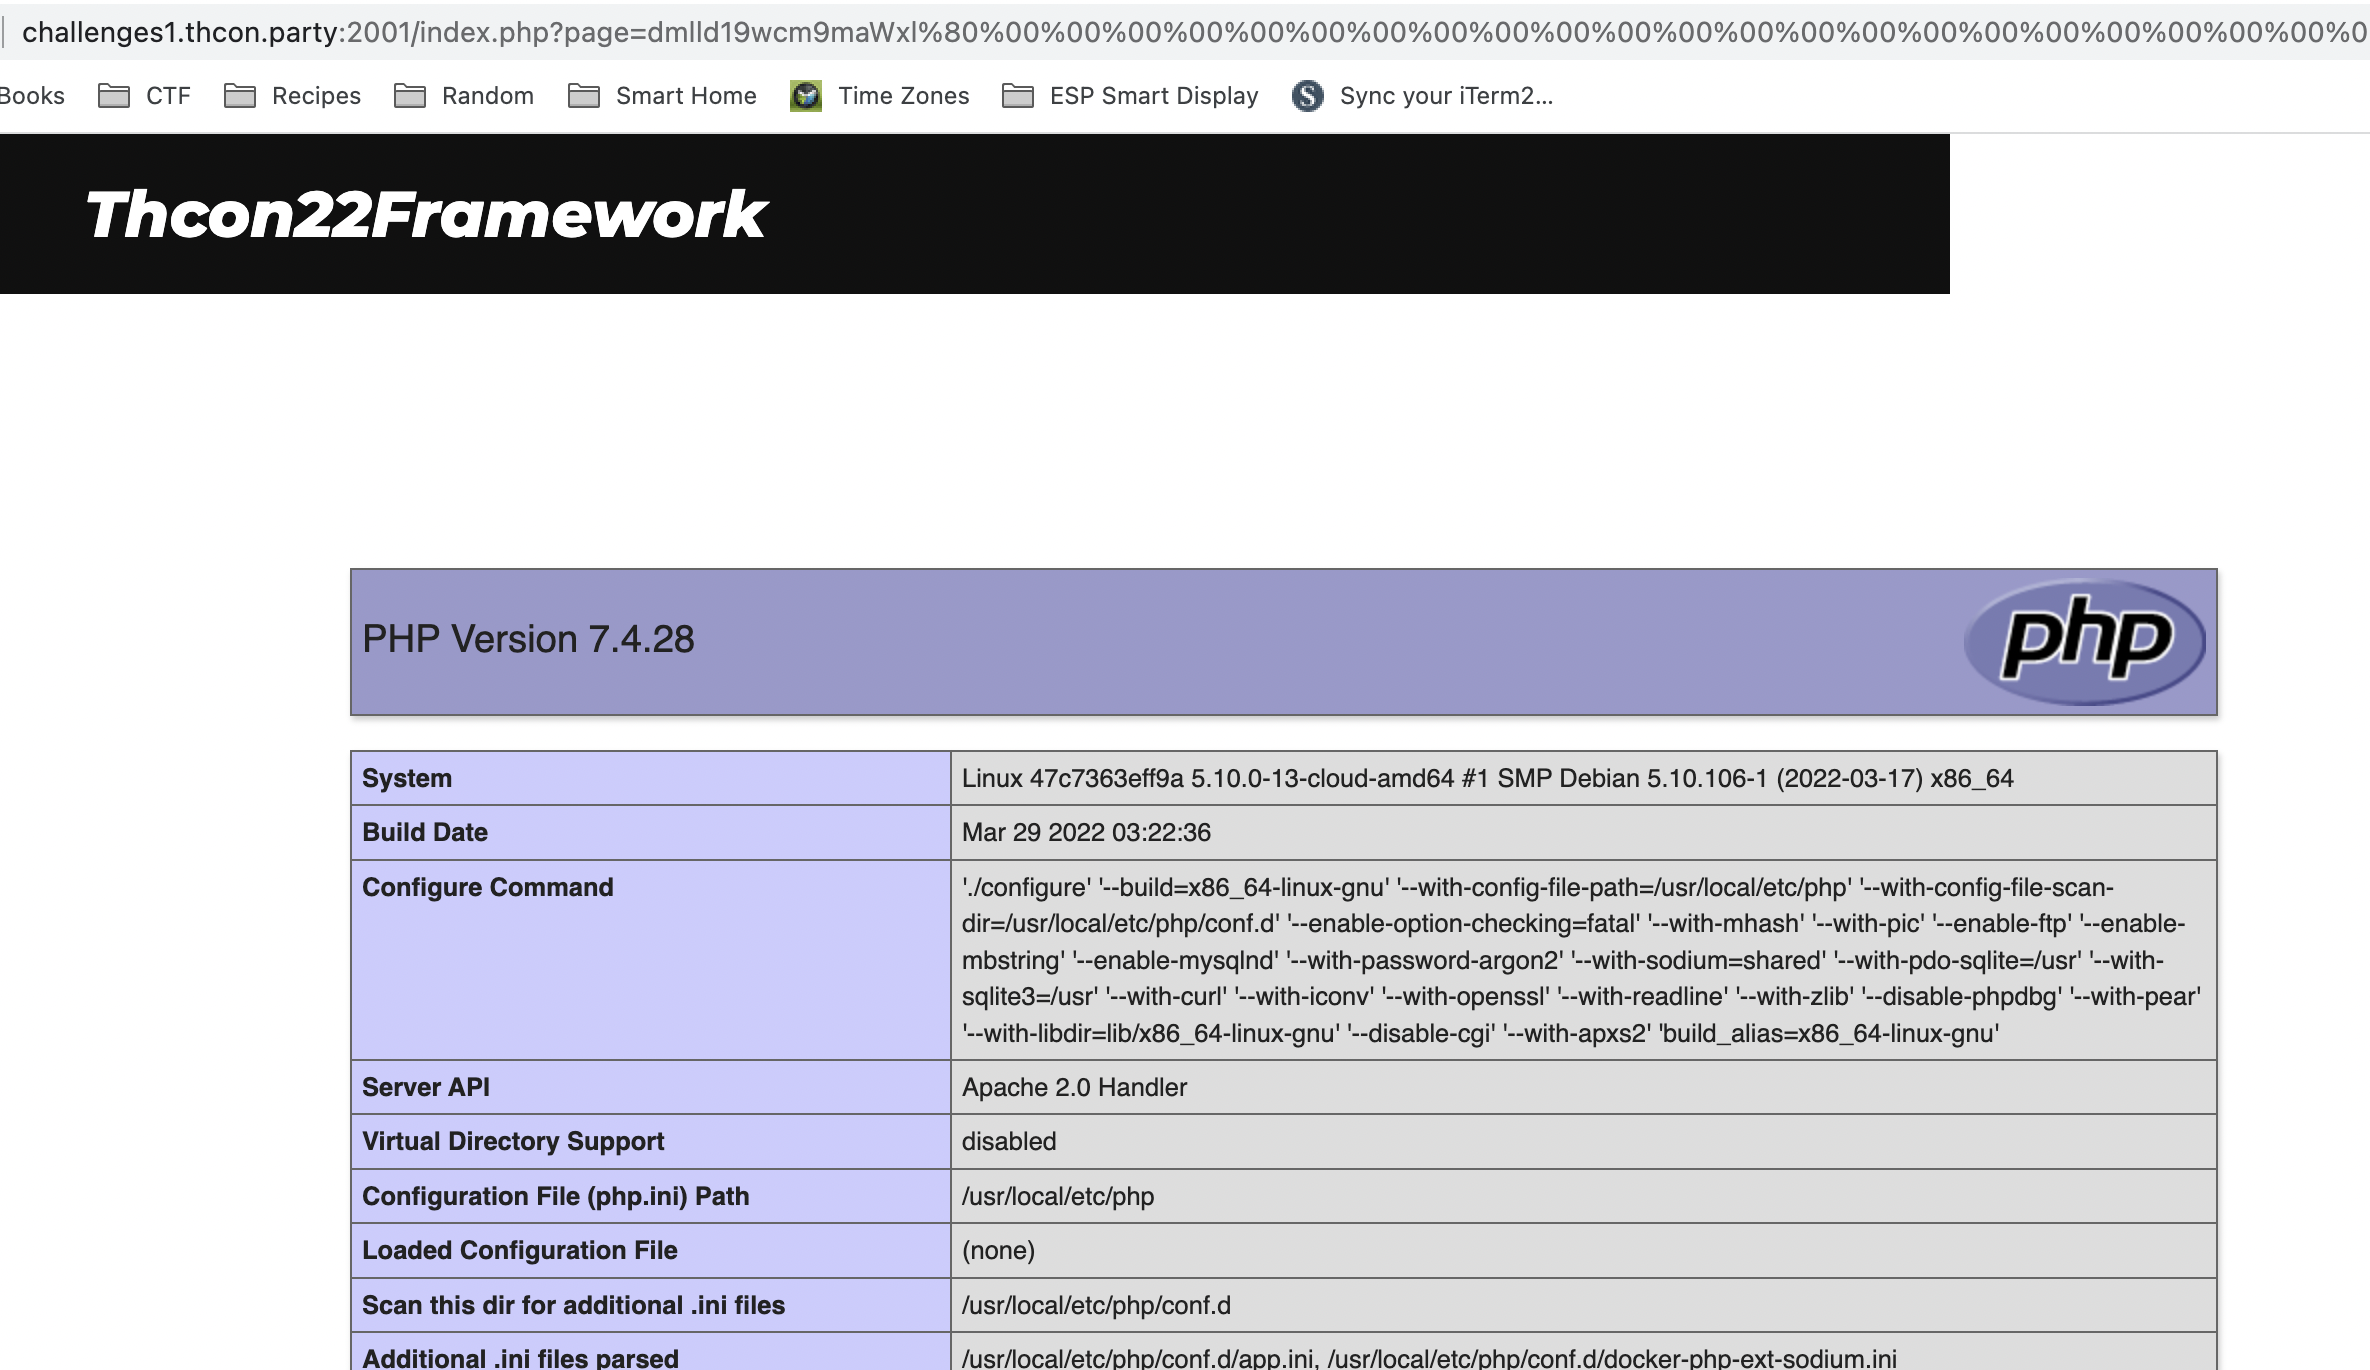
Task: Click the Configure Command row label
Action: [x=488, y=887]
